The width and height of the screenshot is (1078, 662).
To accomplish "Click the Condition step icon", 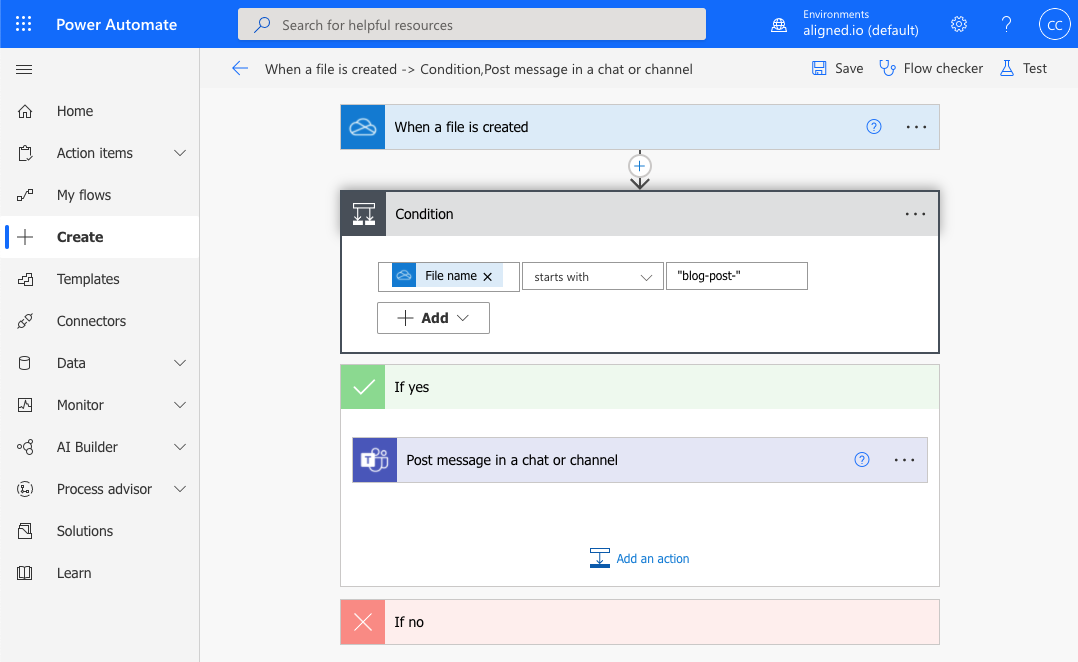I will click(364, 214).
